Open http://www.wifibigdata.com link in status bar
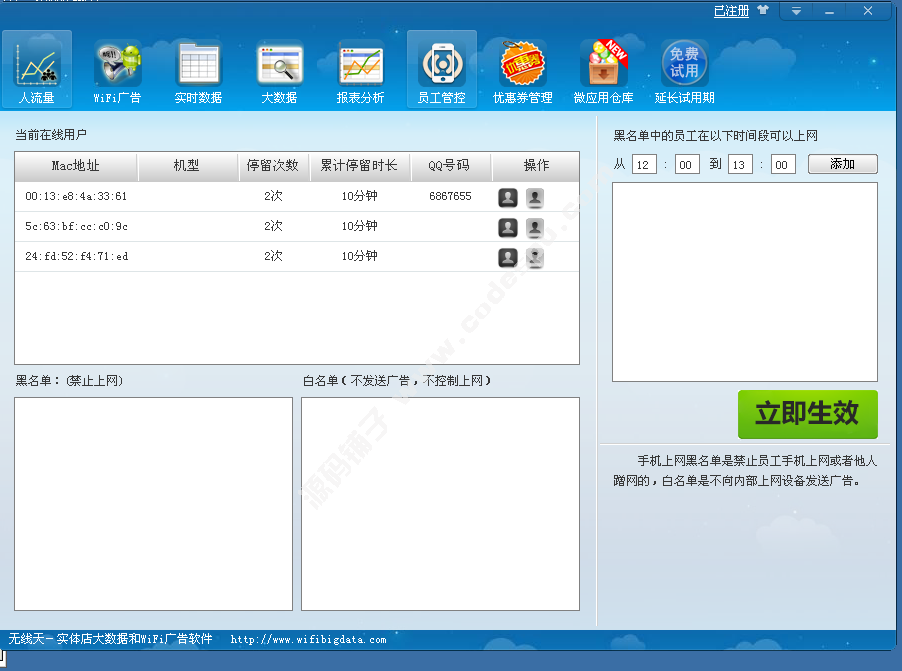 (x=308, y=639)
